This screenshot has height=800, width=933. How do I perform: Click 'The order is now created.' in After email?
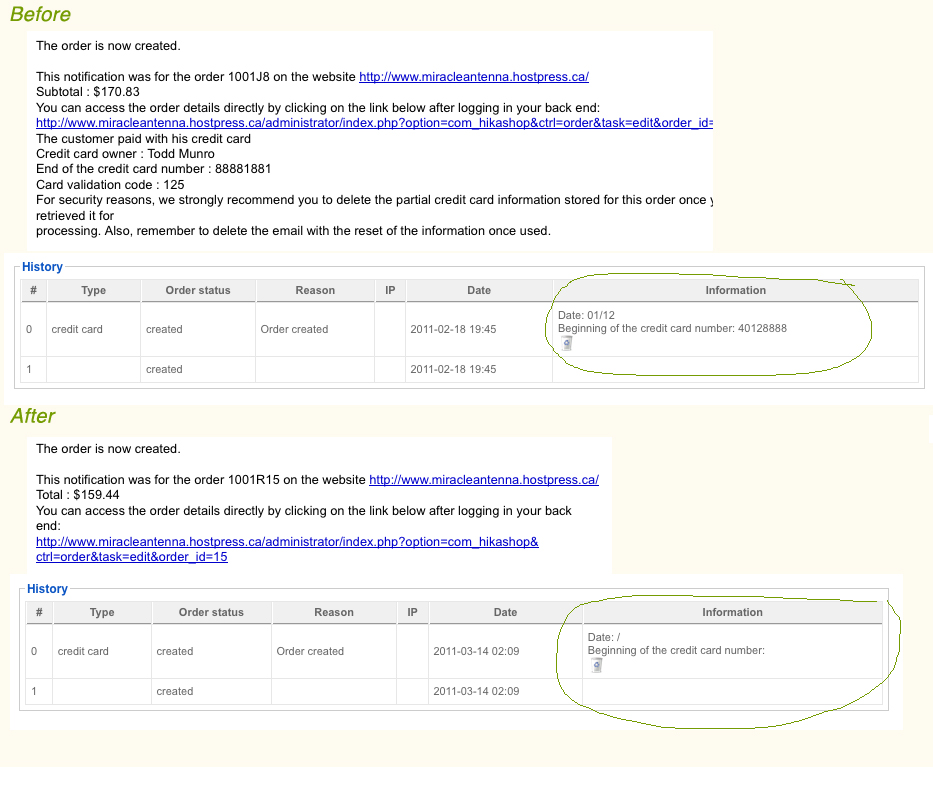point(108,449)
